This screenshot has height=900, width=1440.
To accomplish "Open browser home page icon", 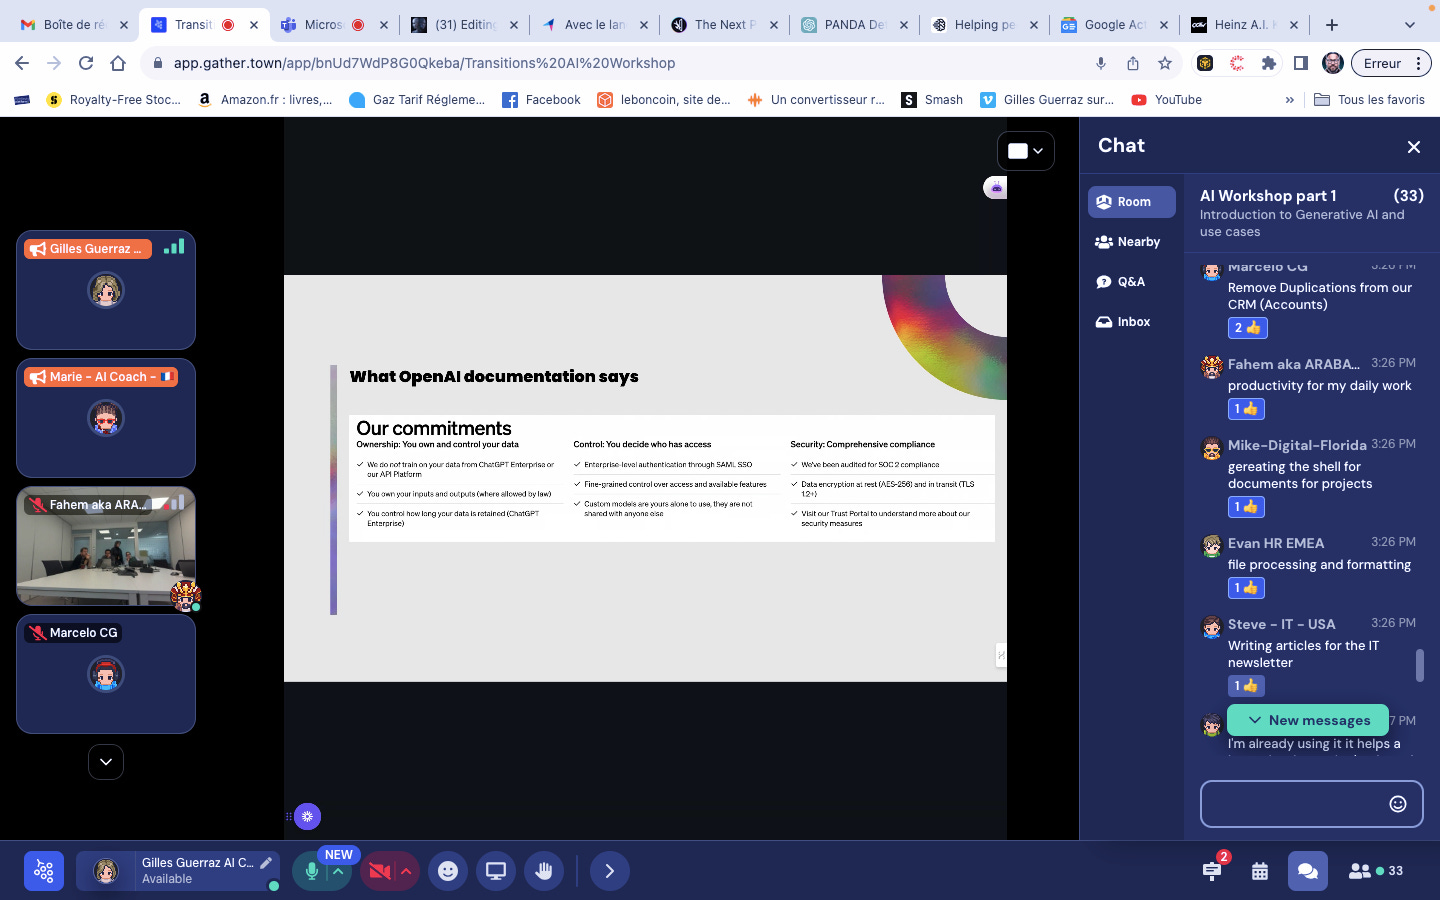I will click(x=118, y=63).
